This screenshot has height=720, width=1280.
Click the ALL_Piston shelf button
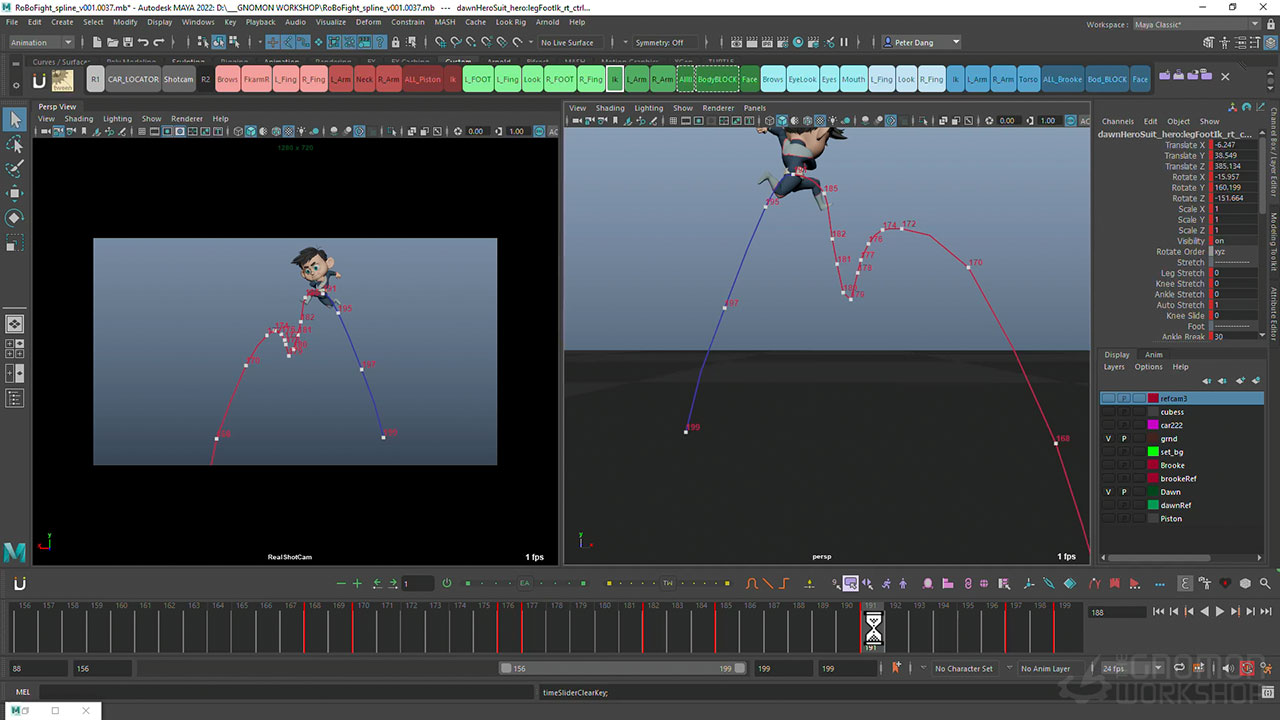coord(423,79)
